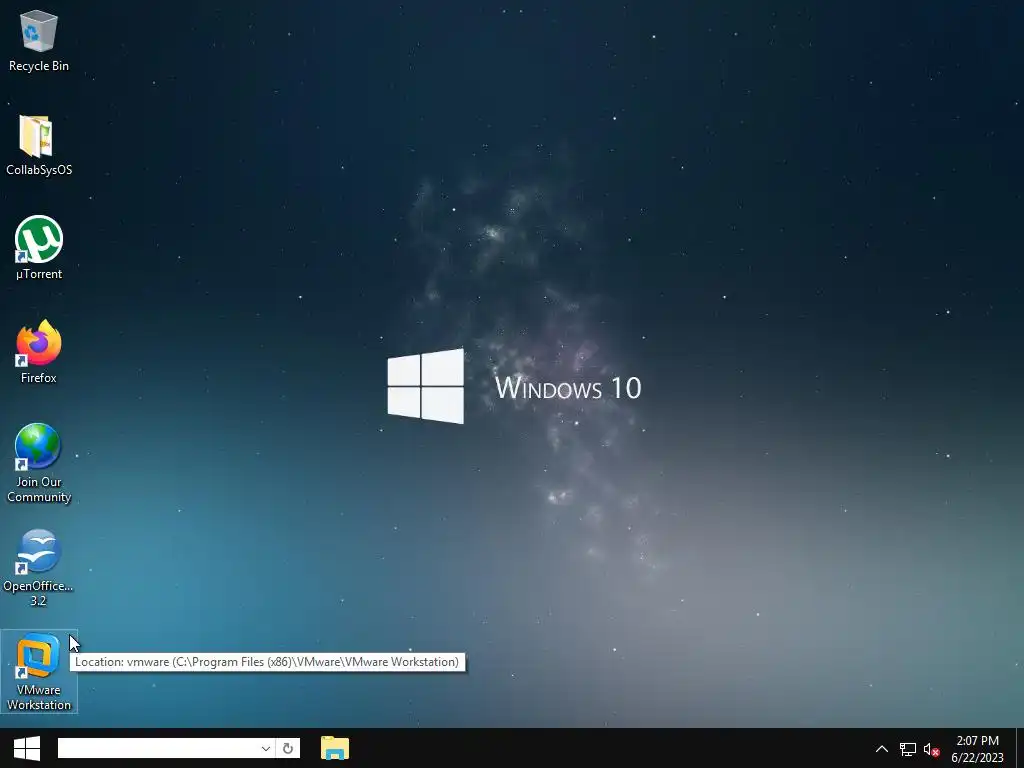The width and height of the screenshot is (1024, 768).
Task: Open the clock showing 2:07 PM
Action: coord(978,748)
